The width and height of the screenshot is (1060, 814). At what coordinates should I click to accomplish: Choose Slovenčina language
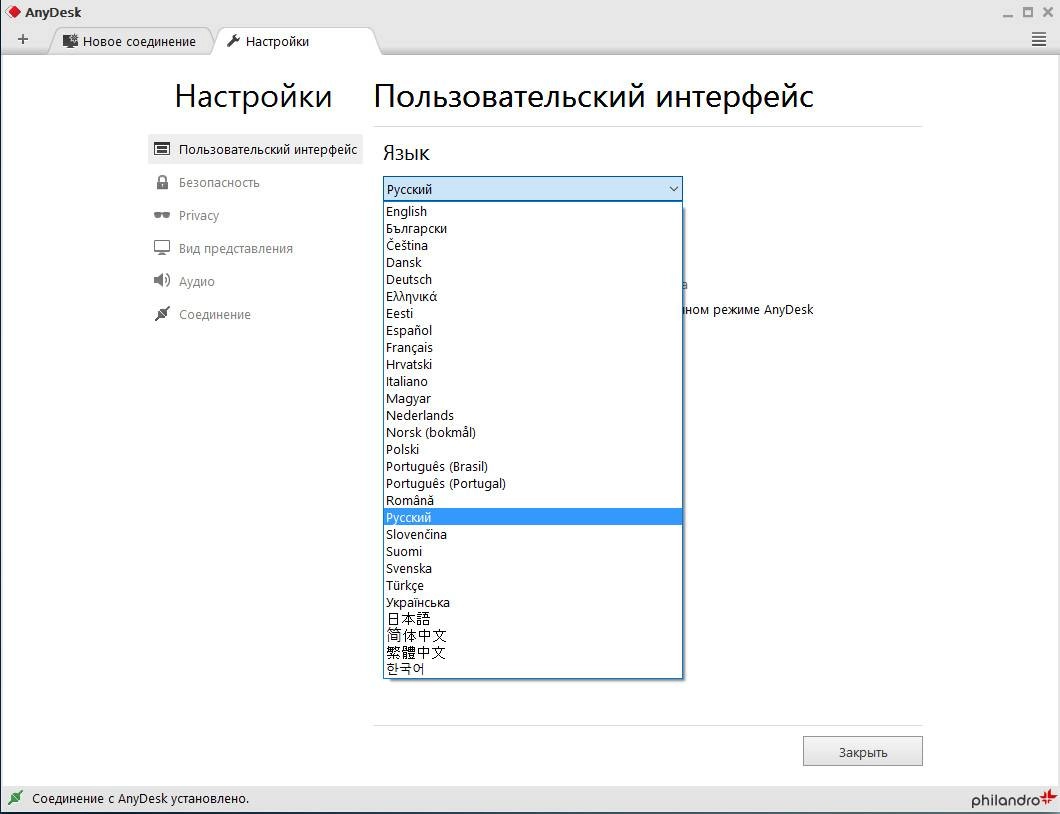coord(533,534)
